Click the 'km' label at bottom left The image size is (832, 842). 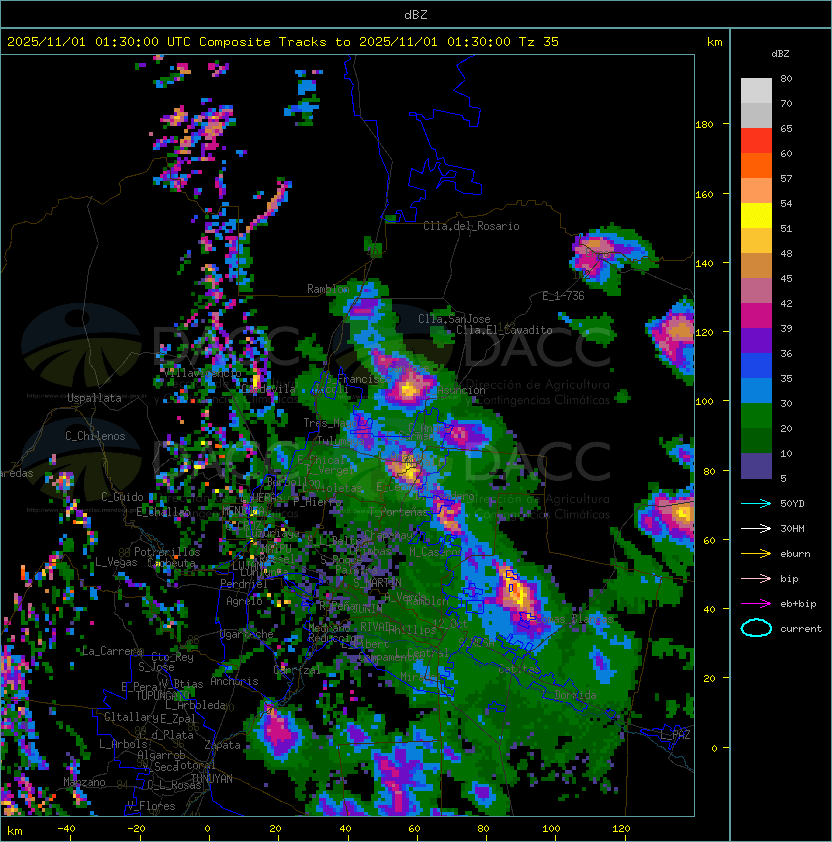coord(15,831)
